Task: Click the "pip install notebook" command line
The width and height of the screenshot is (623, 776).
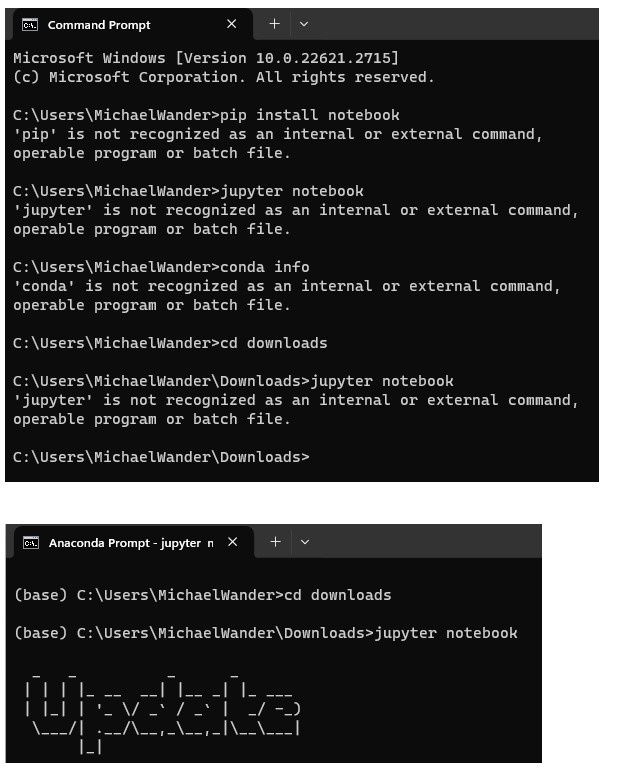Action: 206,115
